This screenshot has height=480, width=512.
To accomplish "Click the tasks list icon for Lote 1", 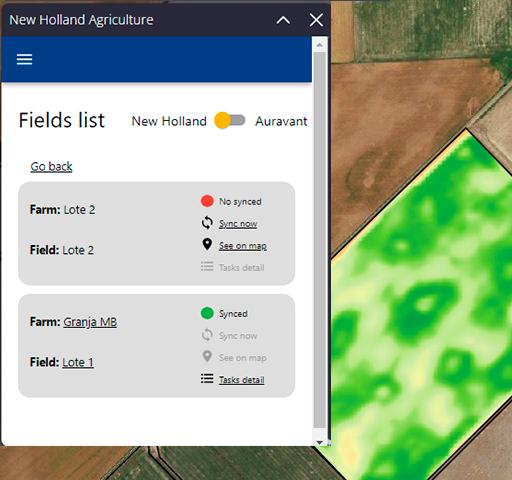I will pyautogui.click(x=207, y=379).
